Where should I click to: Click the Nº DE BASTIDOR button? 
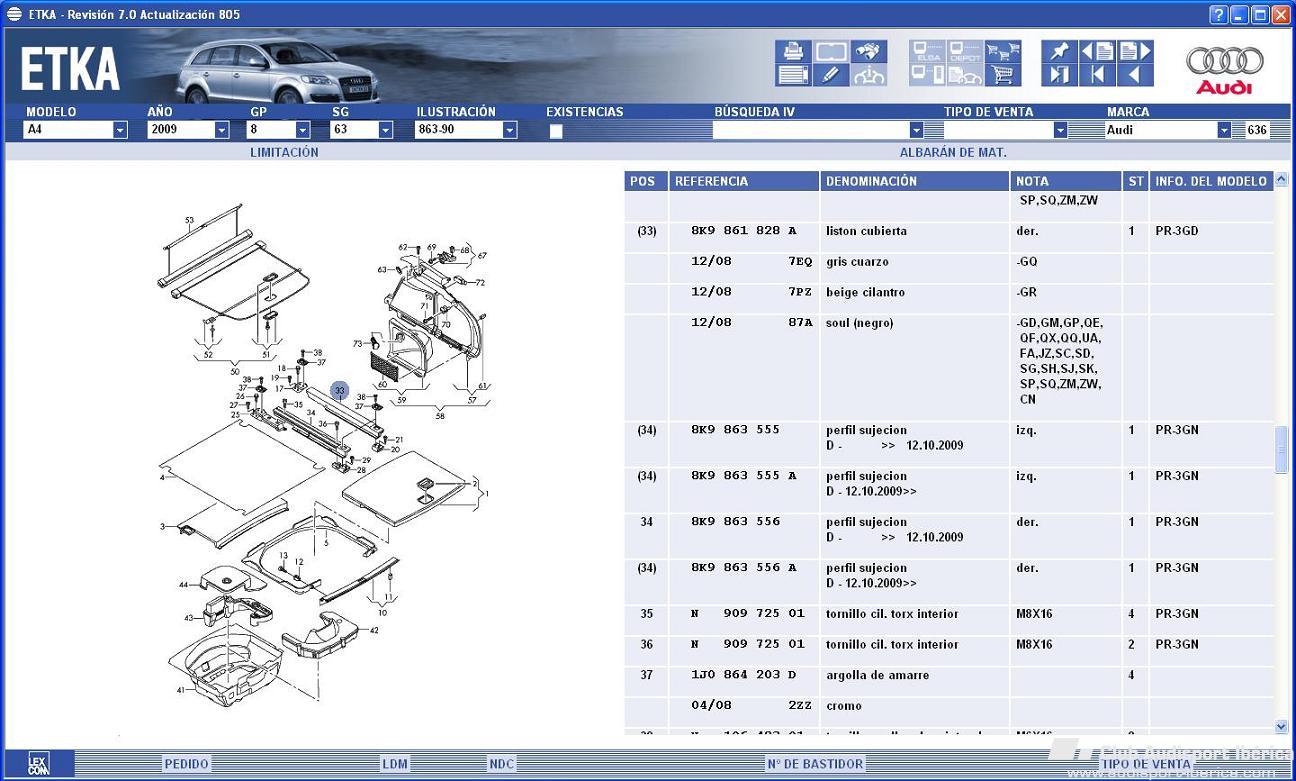(815, 764)
